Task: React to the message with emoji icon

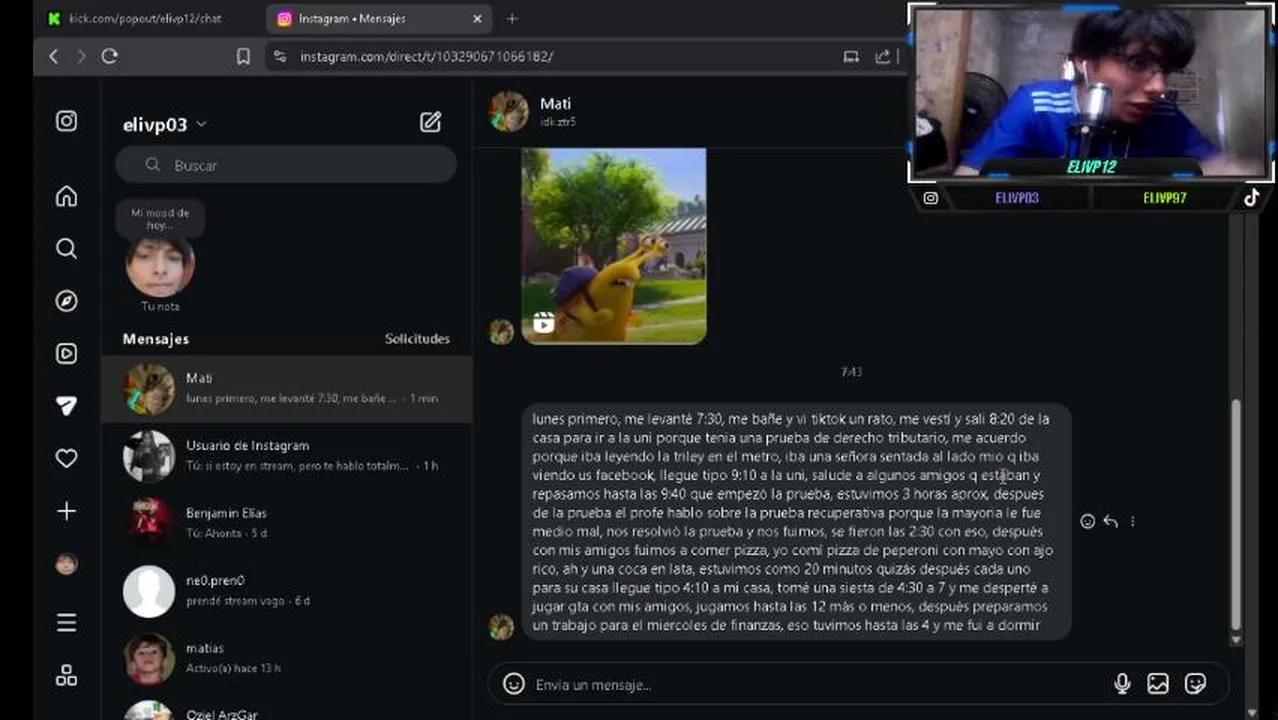Action: click(1088, 521)
